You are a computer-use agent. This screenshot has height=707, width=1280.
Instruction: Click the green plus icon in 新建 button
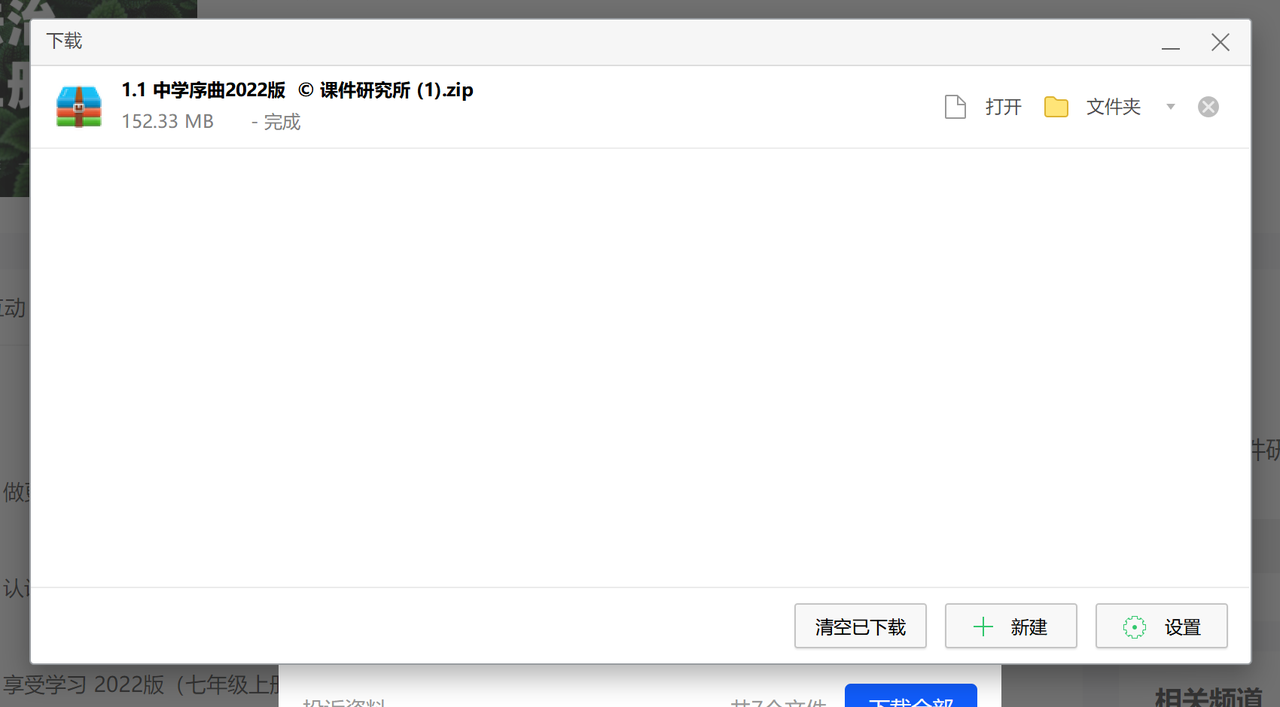pyautogui.click(x=983, y=626)
